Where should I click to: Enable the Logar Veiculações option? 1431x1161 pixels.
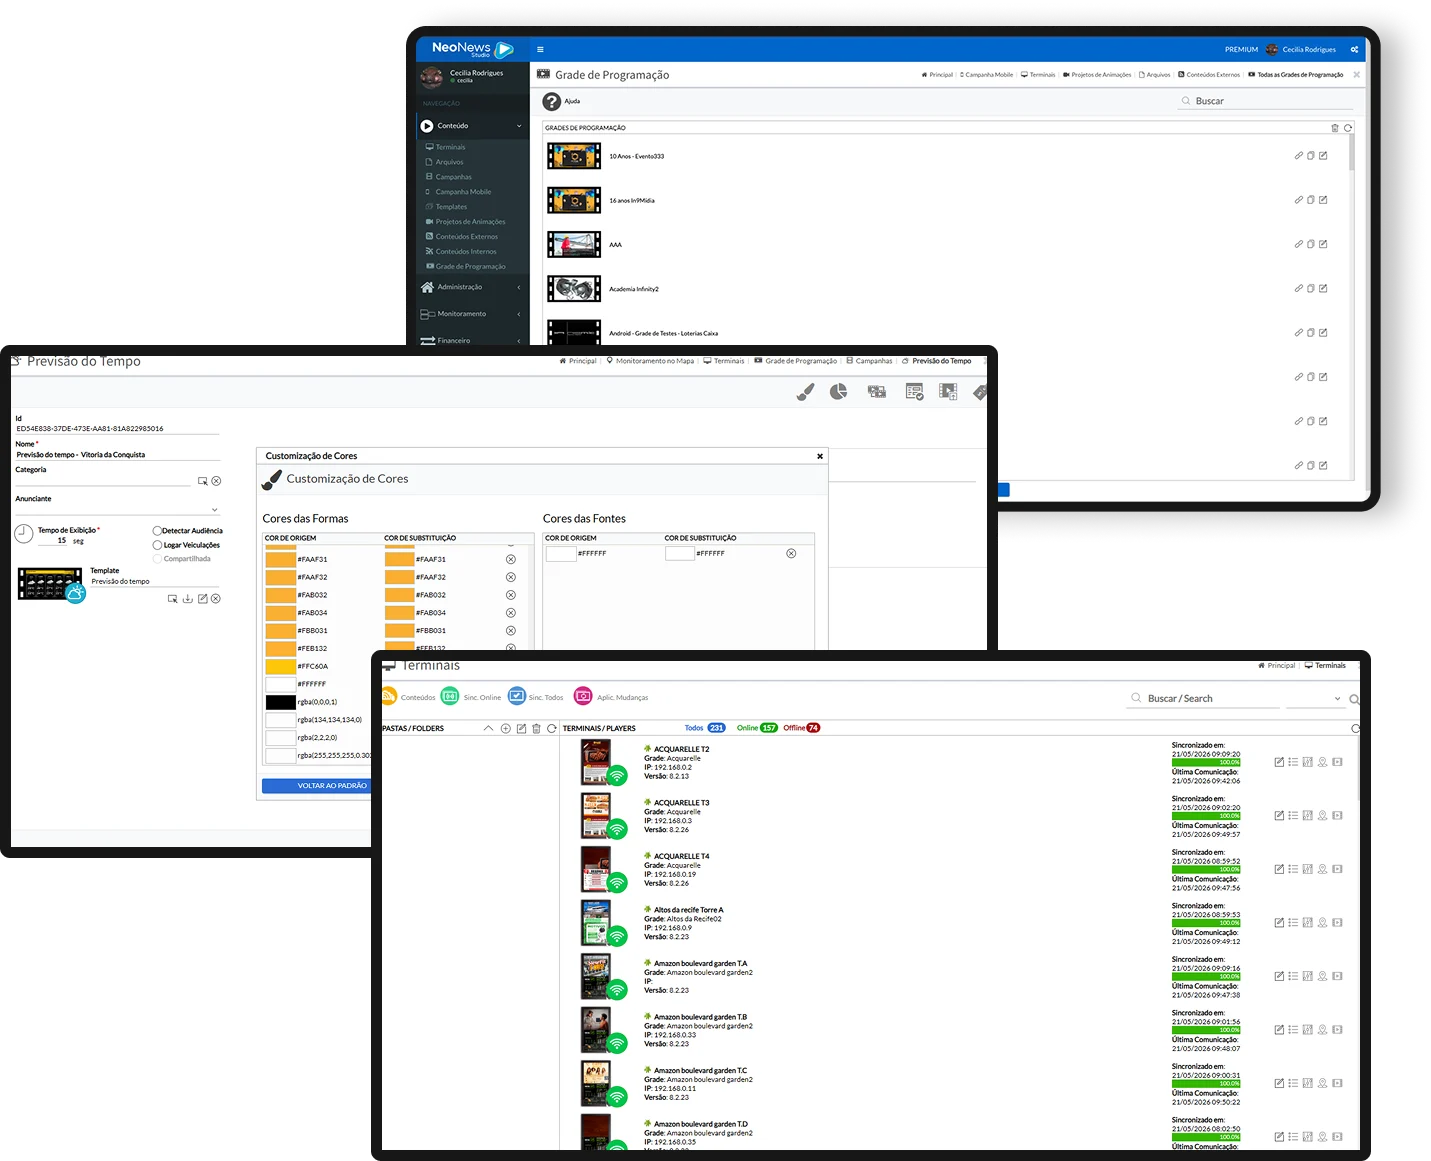coord(157,545)
